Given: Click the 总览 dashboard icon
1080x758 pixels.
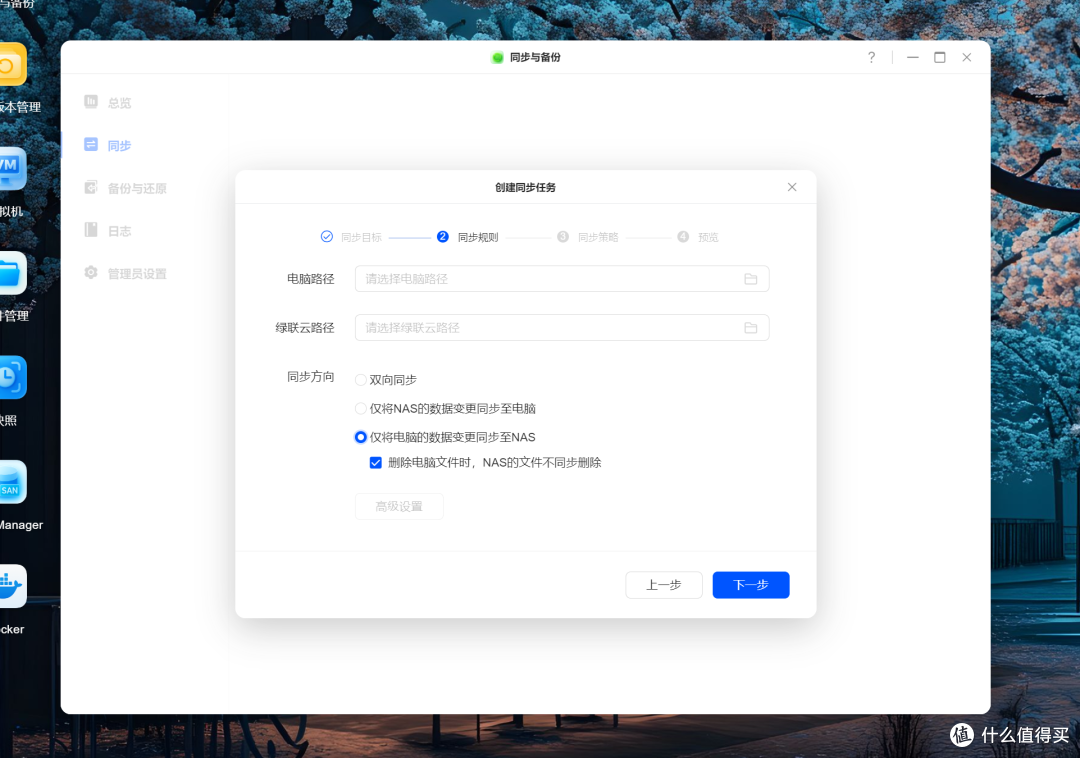Looking at the screenshot, I should coord(91,102).
